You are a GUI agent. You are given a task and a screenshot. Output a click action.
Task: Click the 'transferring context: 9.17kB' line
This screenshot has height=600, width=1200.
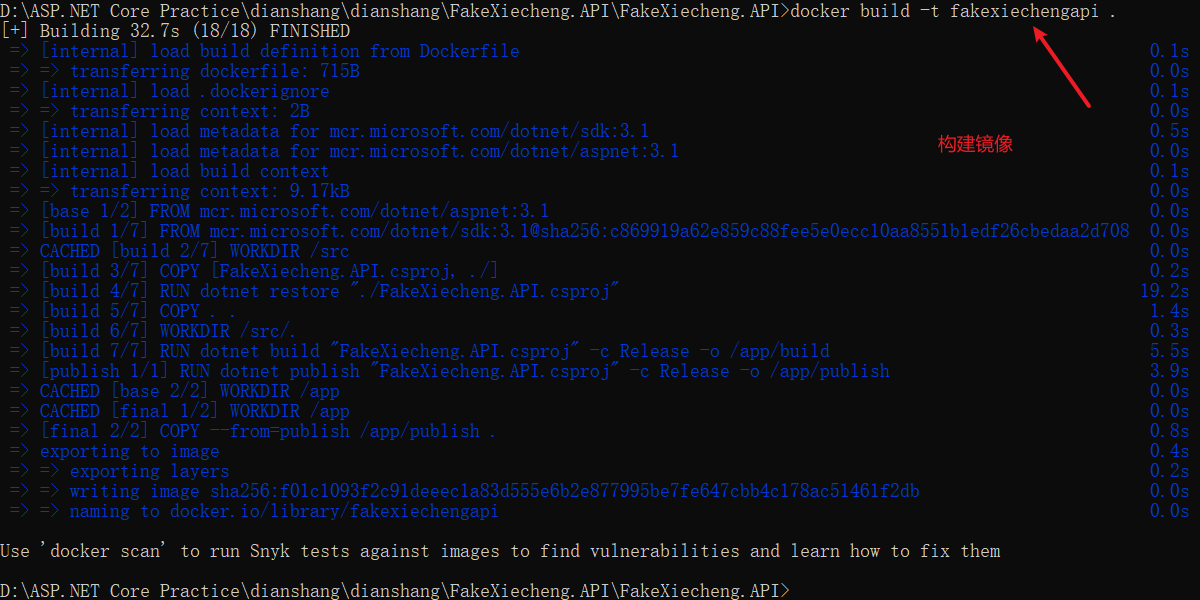tap(210, 191)
